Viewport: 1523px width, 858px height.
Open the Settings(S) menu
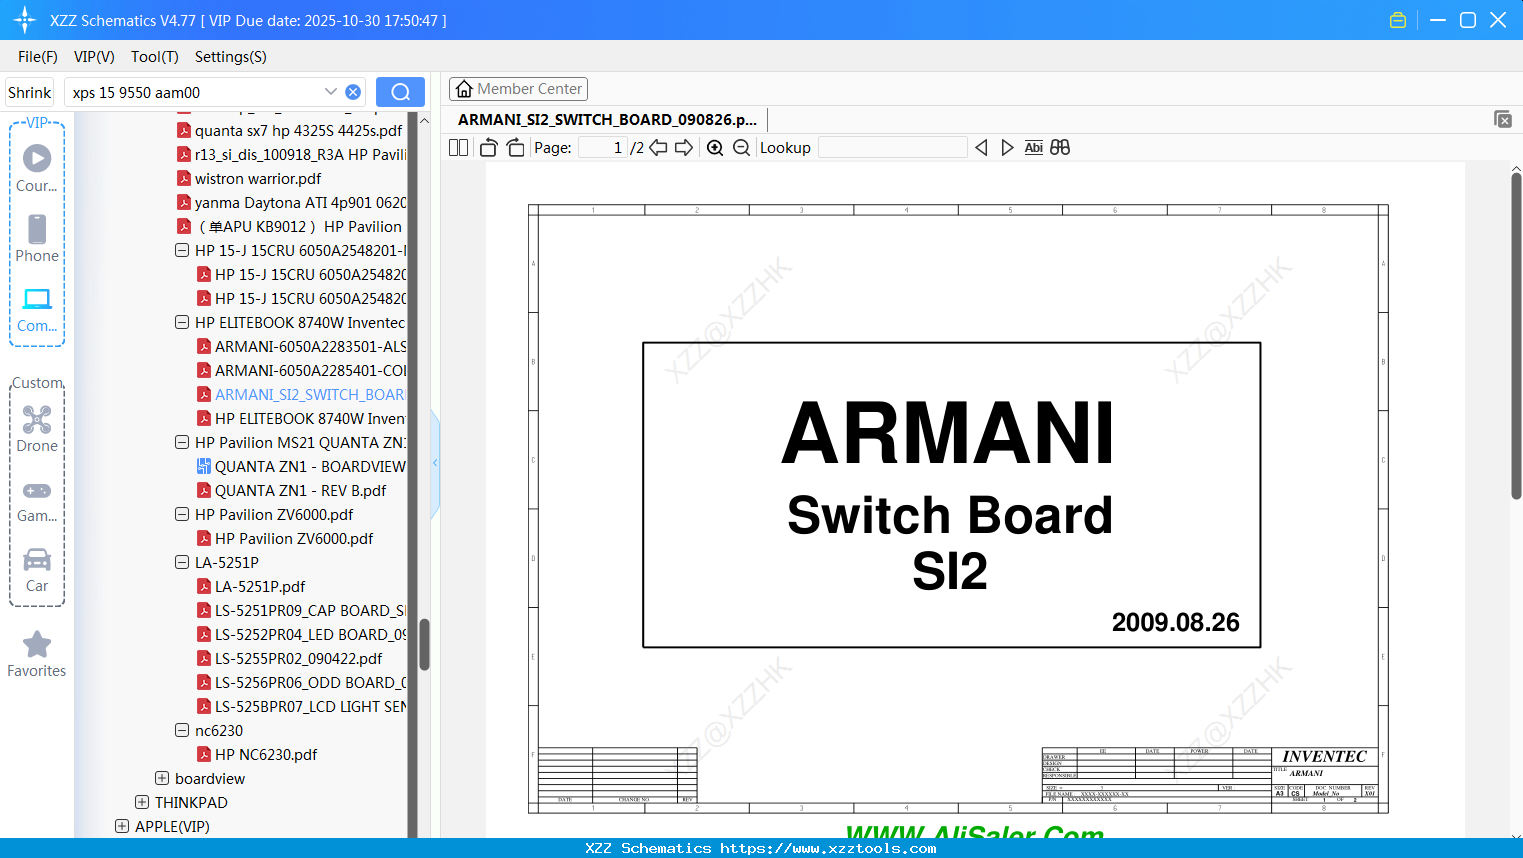coord(231,57)
